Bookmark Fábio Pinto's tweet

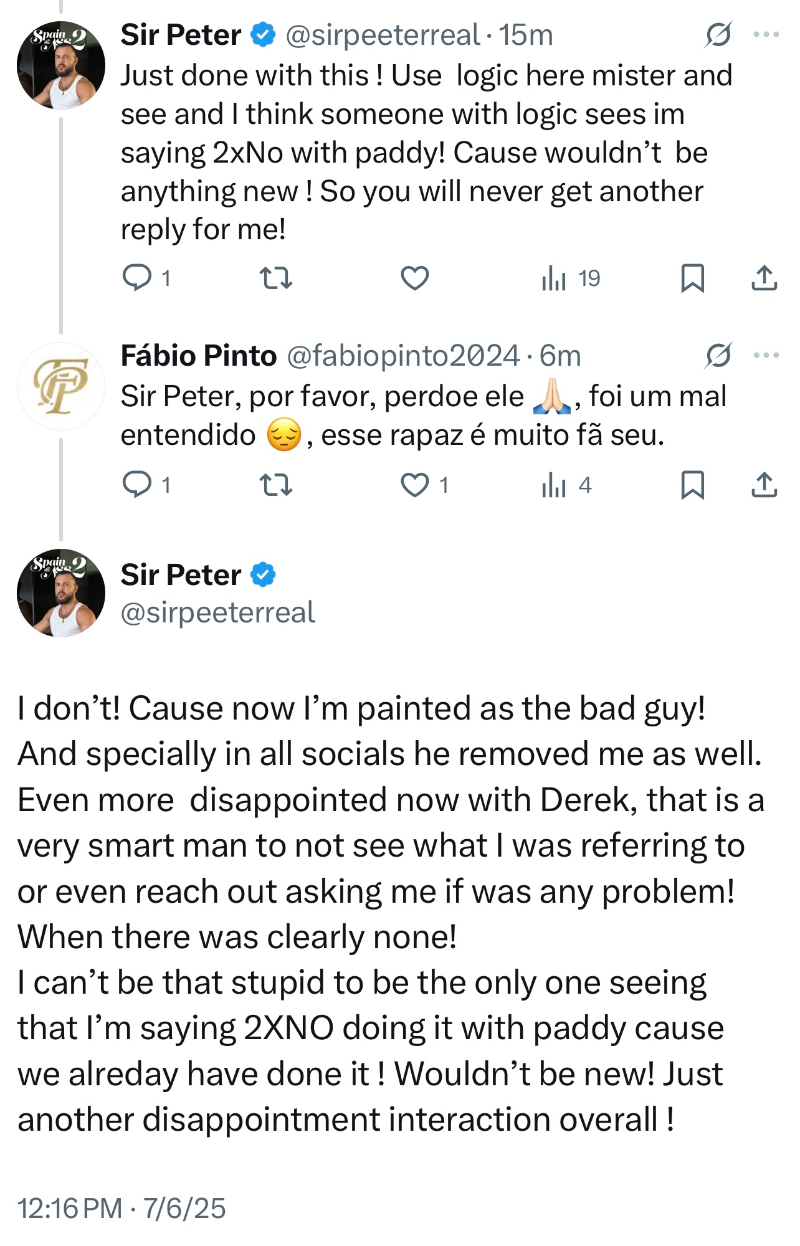[x=692, y=485]
